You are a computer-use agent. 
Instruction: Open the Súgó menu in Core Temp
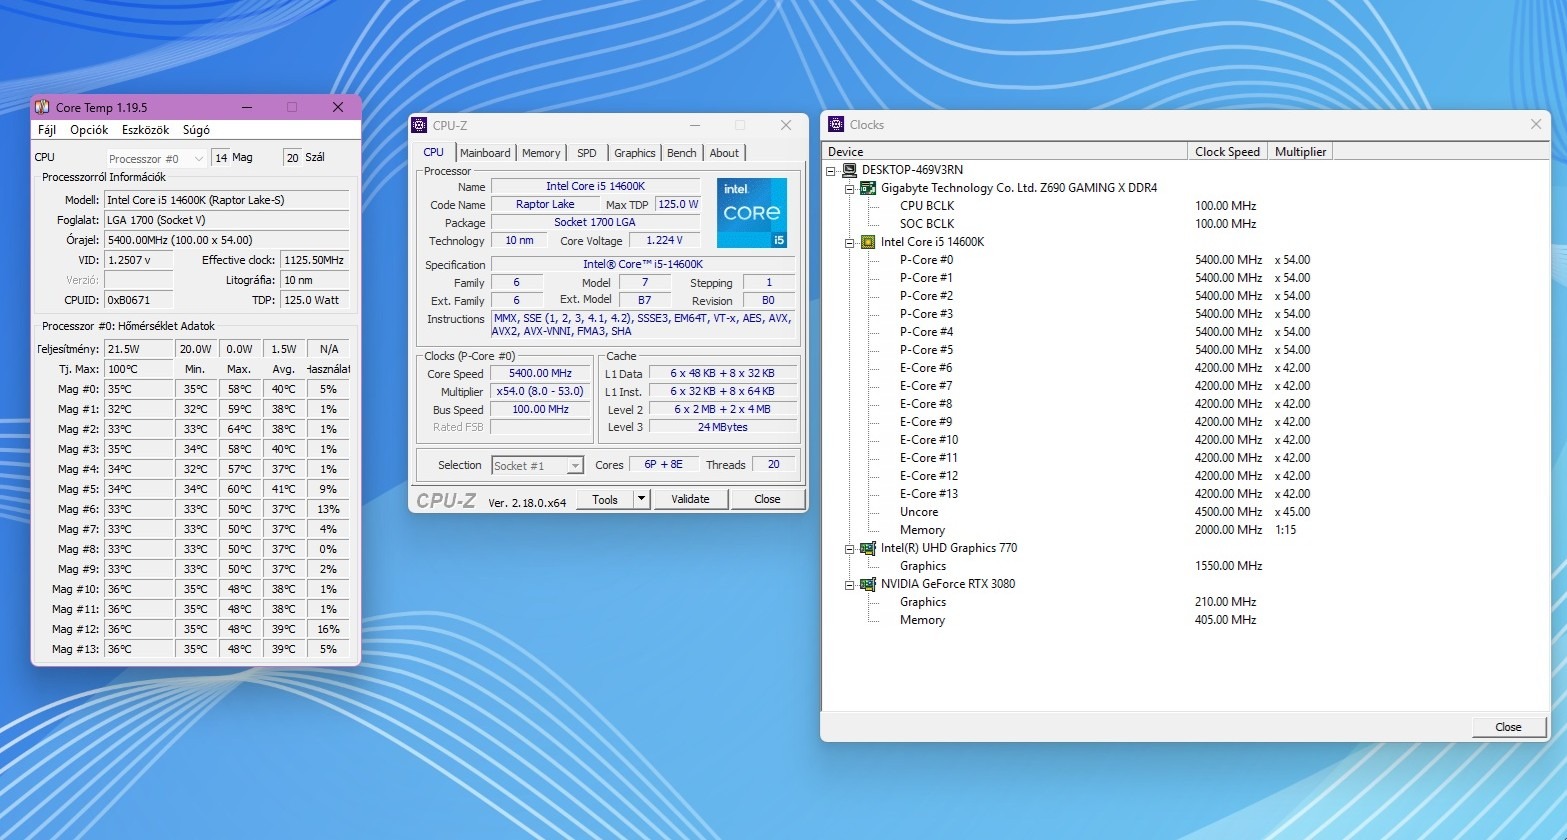click(196, 130)
